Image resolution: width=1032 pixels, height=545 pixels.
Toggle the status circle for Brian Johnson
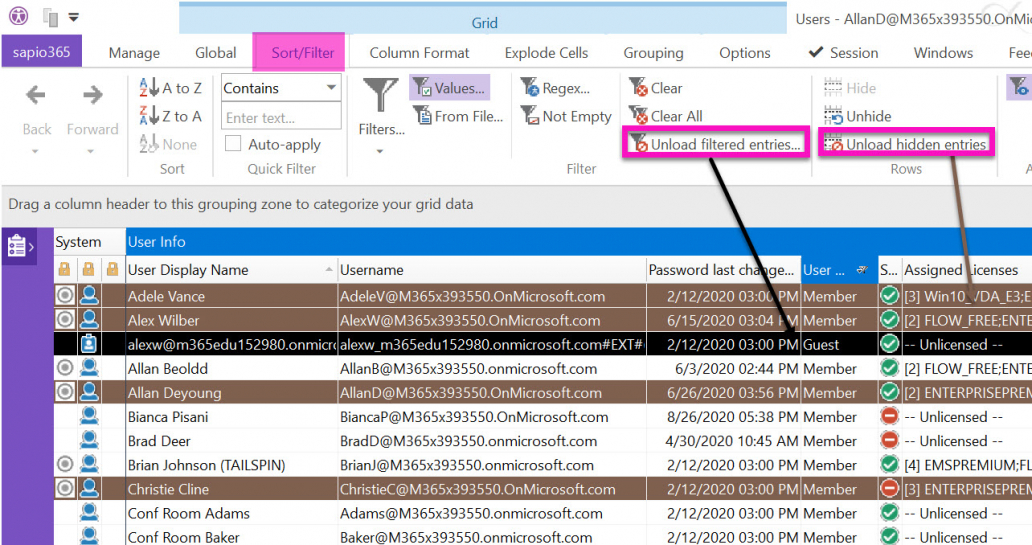[64, 465]
